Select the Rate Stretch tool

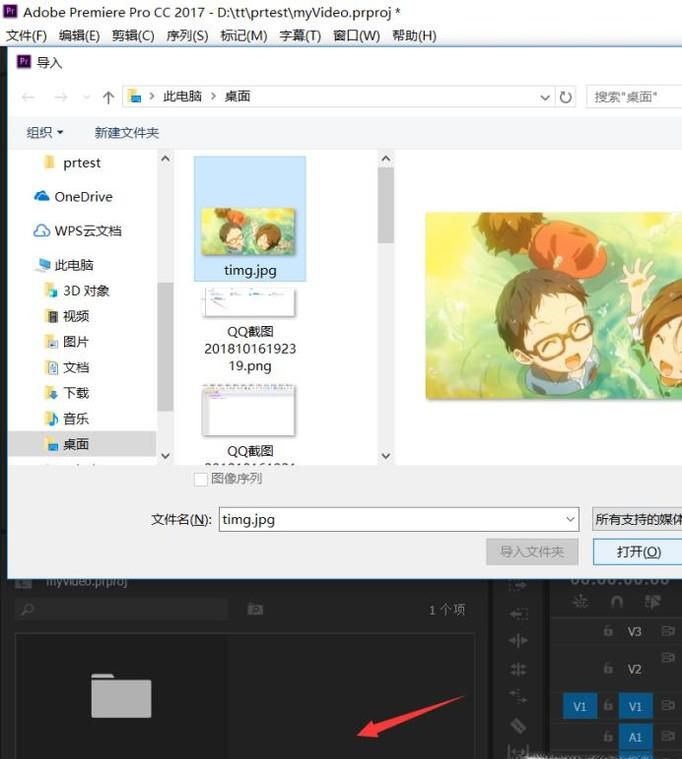[518, 697]
